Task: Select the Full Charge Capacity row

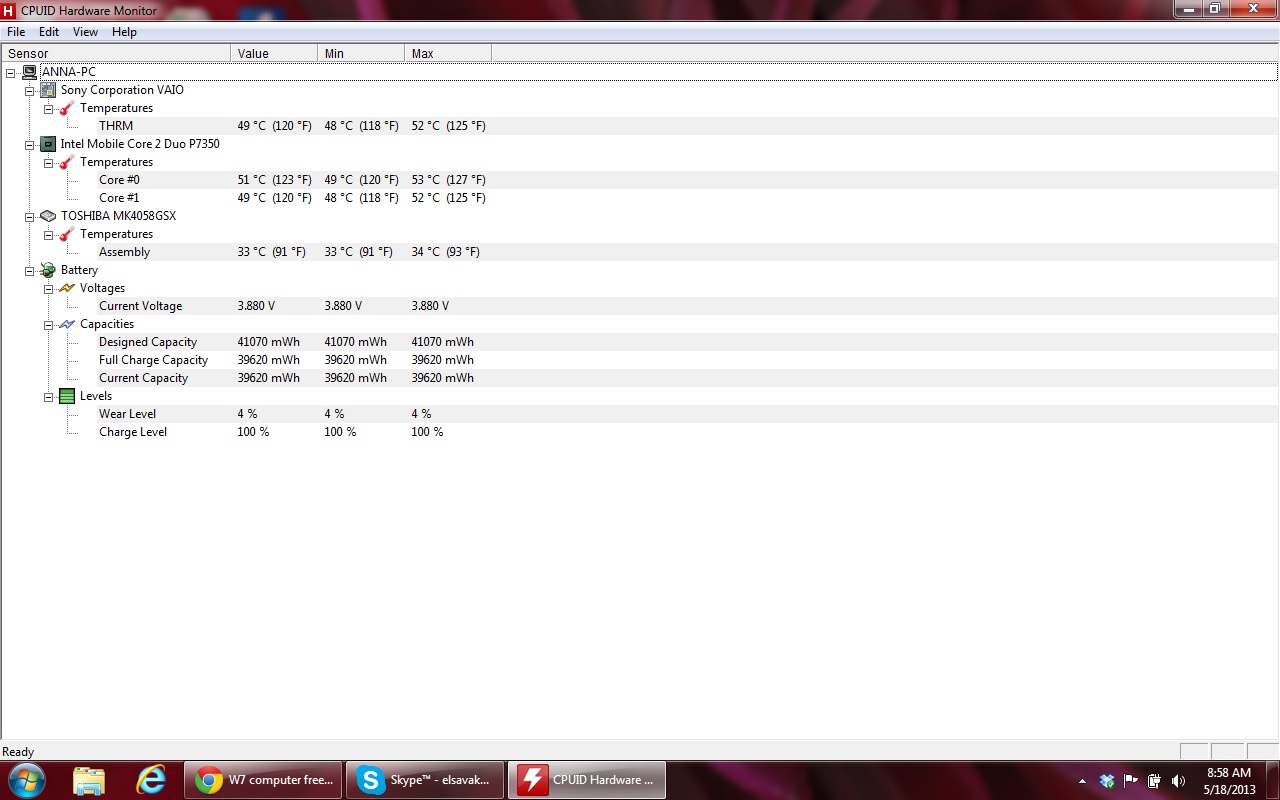Action: 640,360
